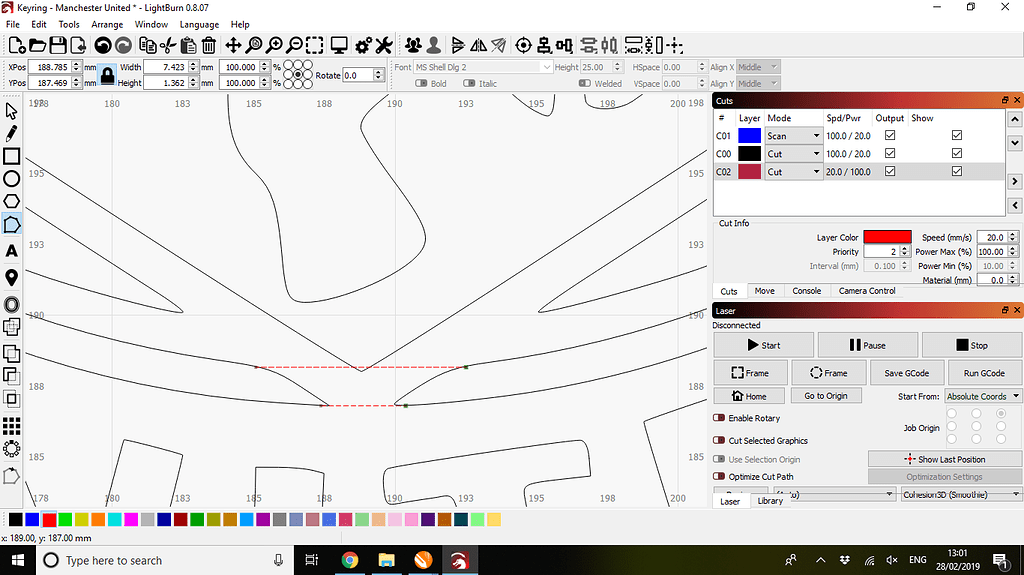The height and width of the screenshot is (575, 1024).
Task: Enable Cut Selected Graphics toggle
Action: point(719,440)
